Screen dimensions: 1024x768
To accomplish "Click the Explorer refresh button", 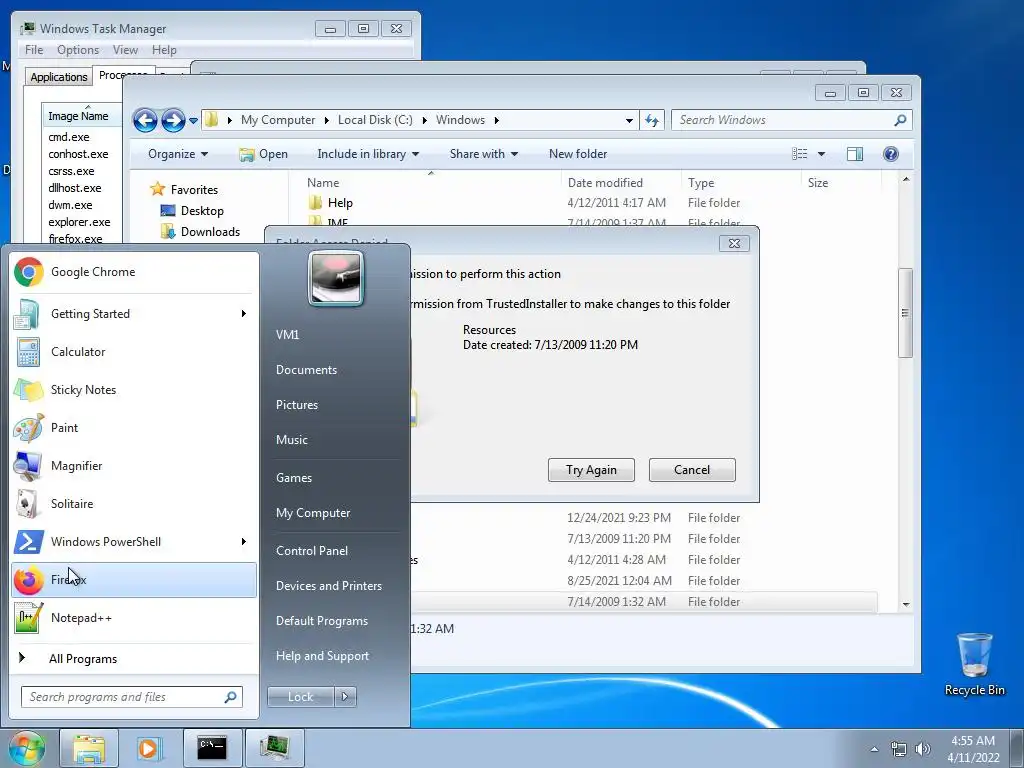I will click(x=652, y=120).
